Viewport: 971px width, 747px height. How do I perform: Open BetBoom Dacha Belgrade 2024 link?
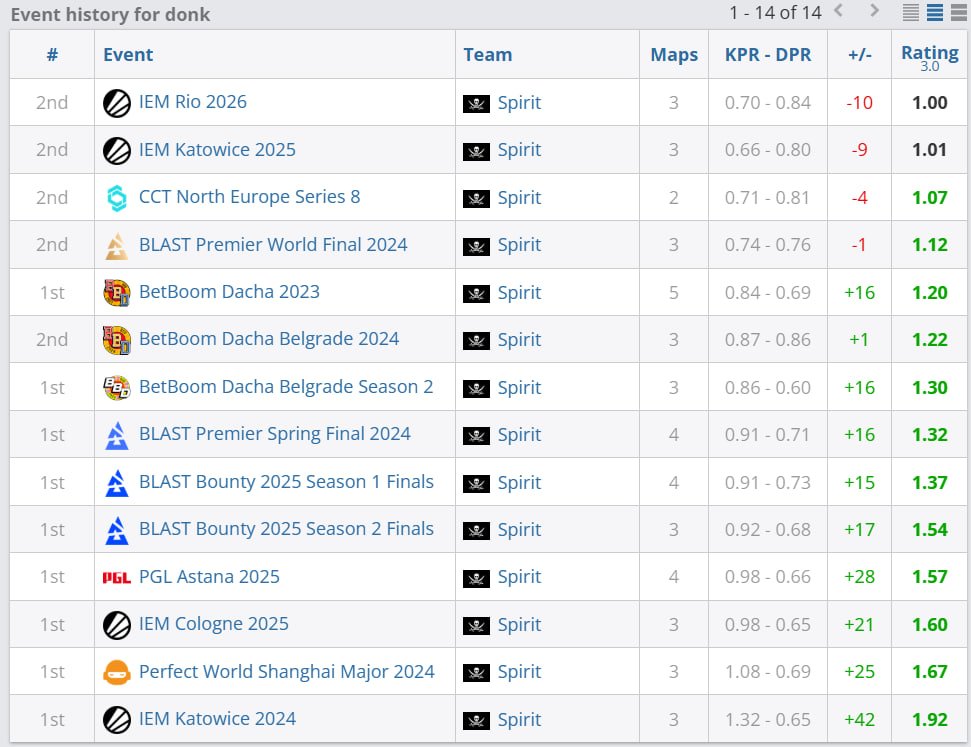click(x=269, y=339)
